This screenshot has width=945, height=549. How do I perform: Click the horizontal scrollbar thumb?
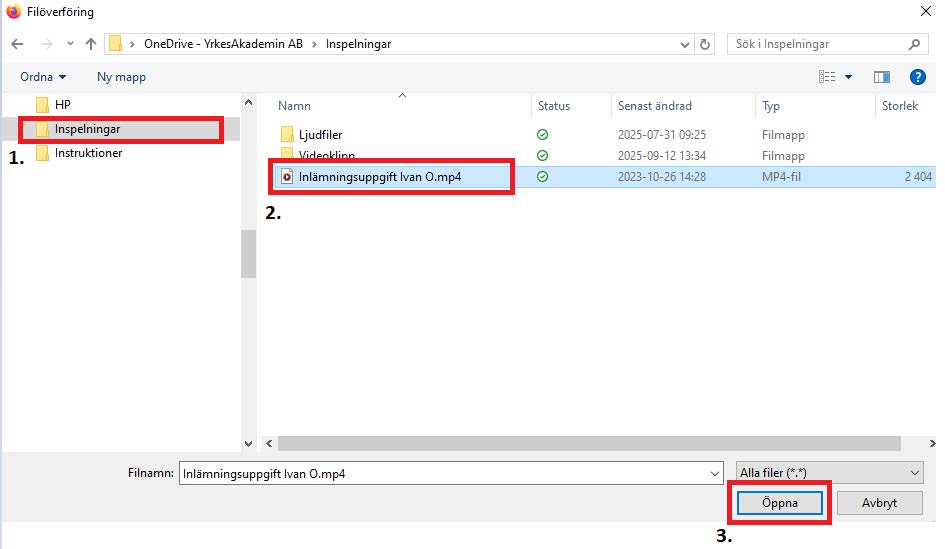point(589,444)
